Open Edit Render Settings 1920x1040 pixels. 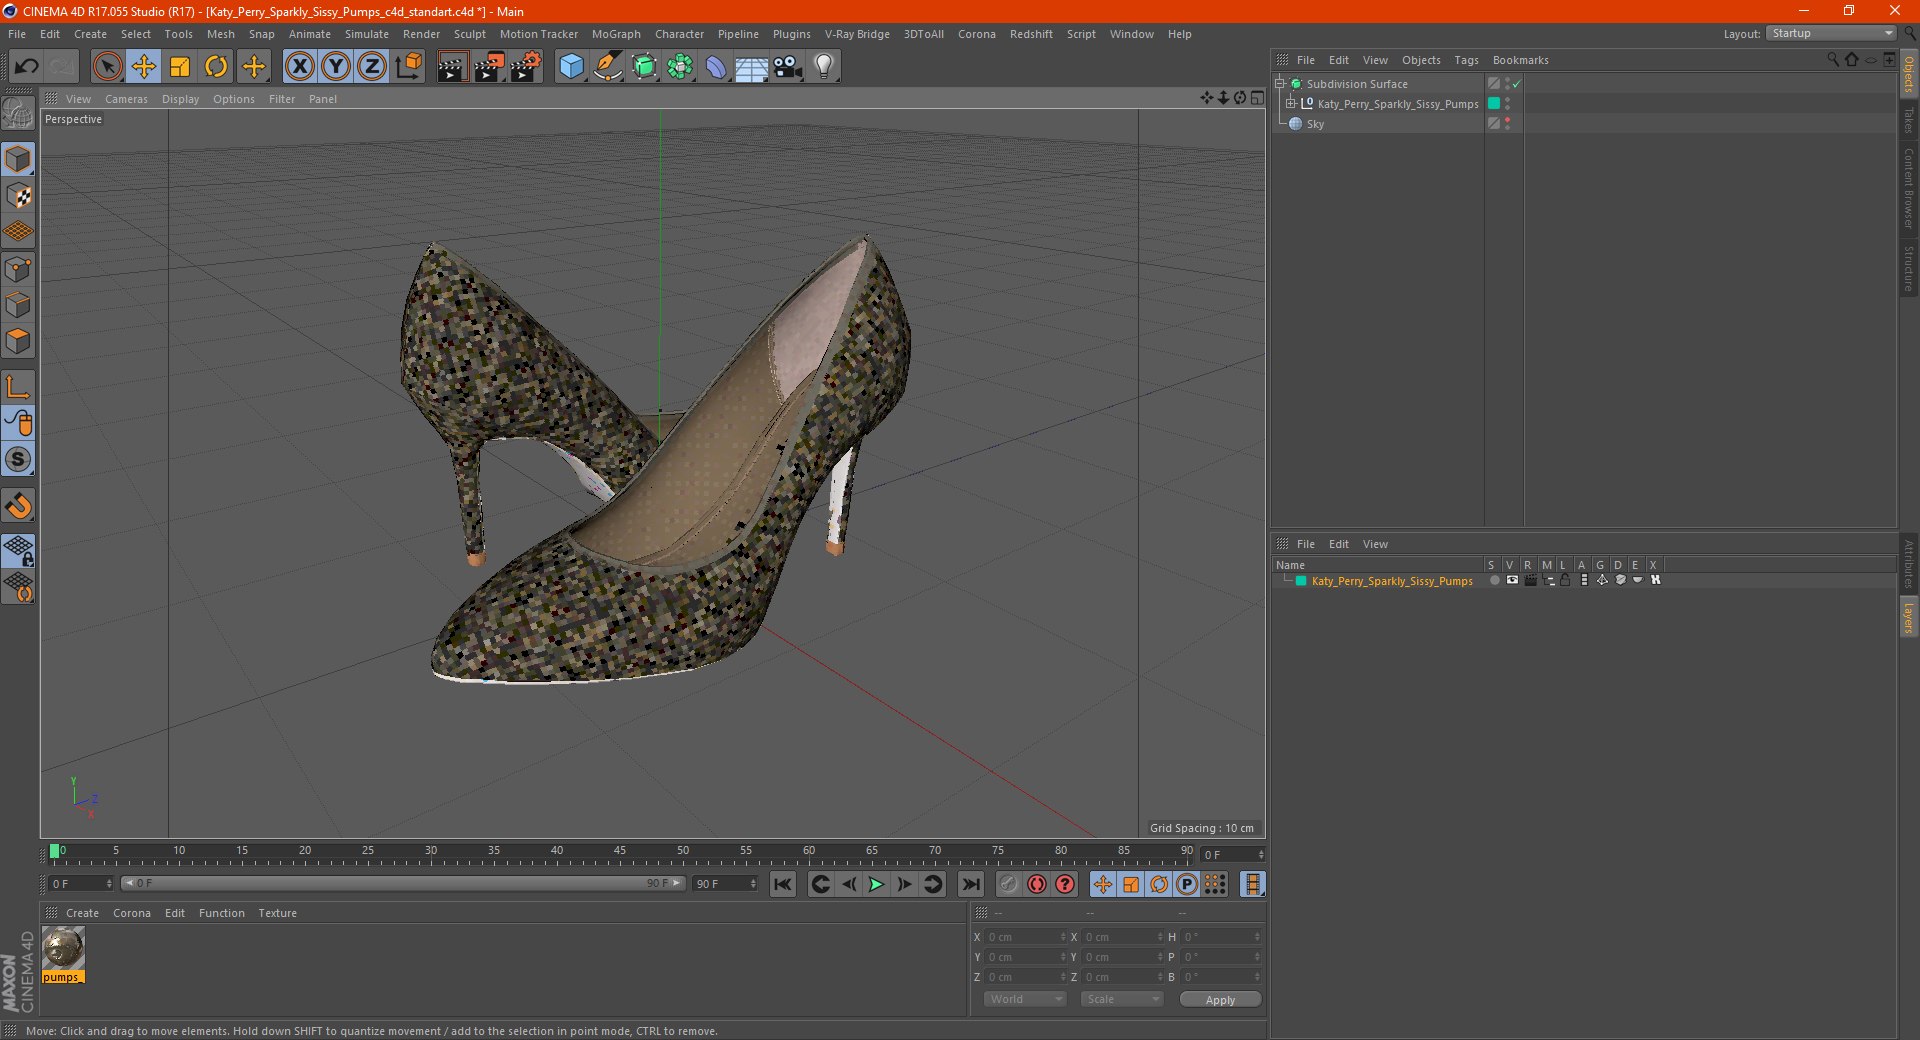pyautogui.click(x=526, y=67)
